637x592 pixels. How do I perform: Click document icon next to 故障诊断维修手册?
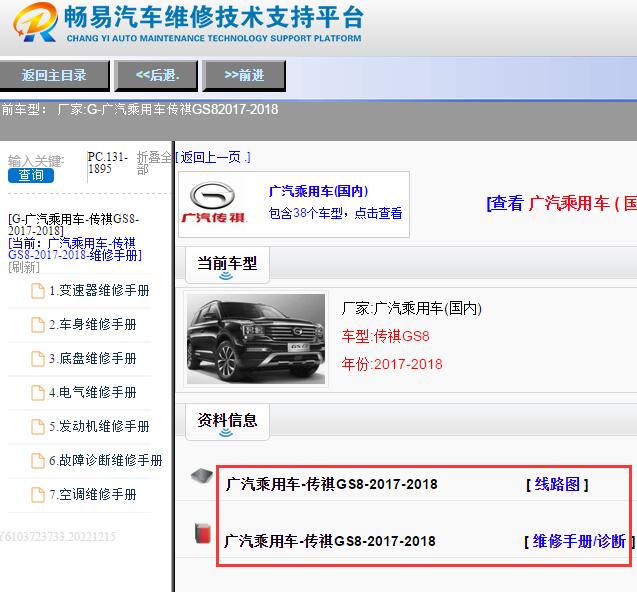38,461
